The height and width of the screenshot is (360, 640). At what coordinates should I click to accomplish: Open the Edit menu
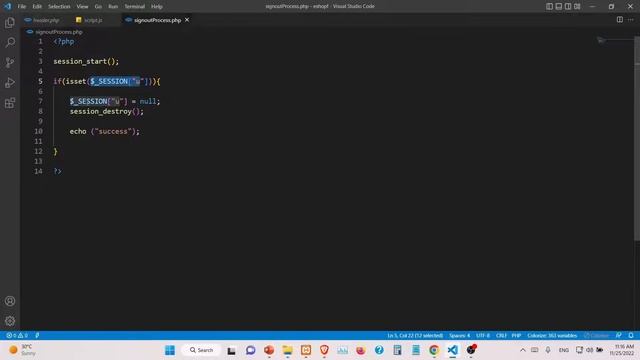(37, 7)
